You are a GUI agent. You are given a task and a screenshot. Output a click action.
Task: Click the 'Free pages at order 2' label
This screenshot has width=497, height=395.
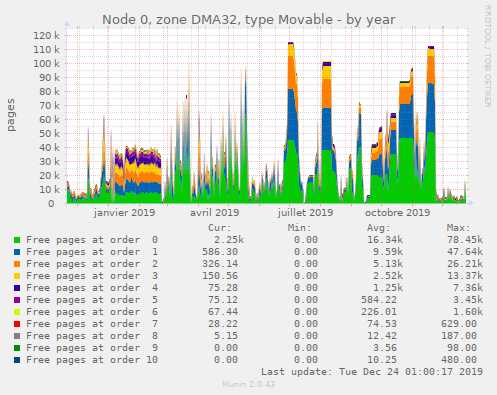(x=92, y=264)
